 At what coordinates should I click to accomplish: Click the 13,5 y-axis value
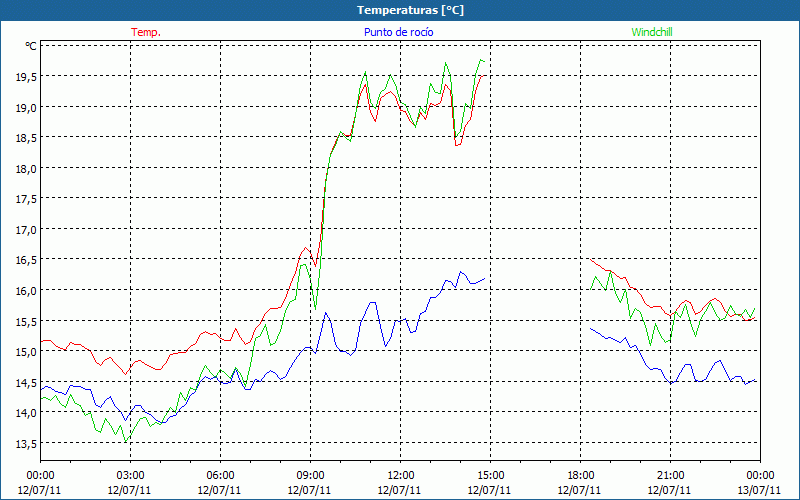pos(27,444)
